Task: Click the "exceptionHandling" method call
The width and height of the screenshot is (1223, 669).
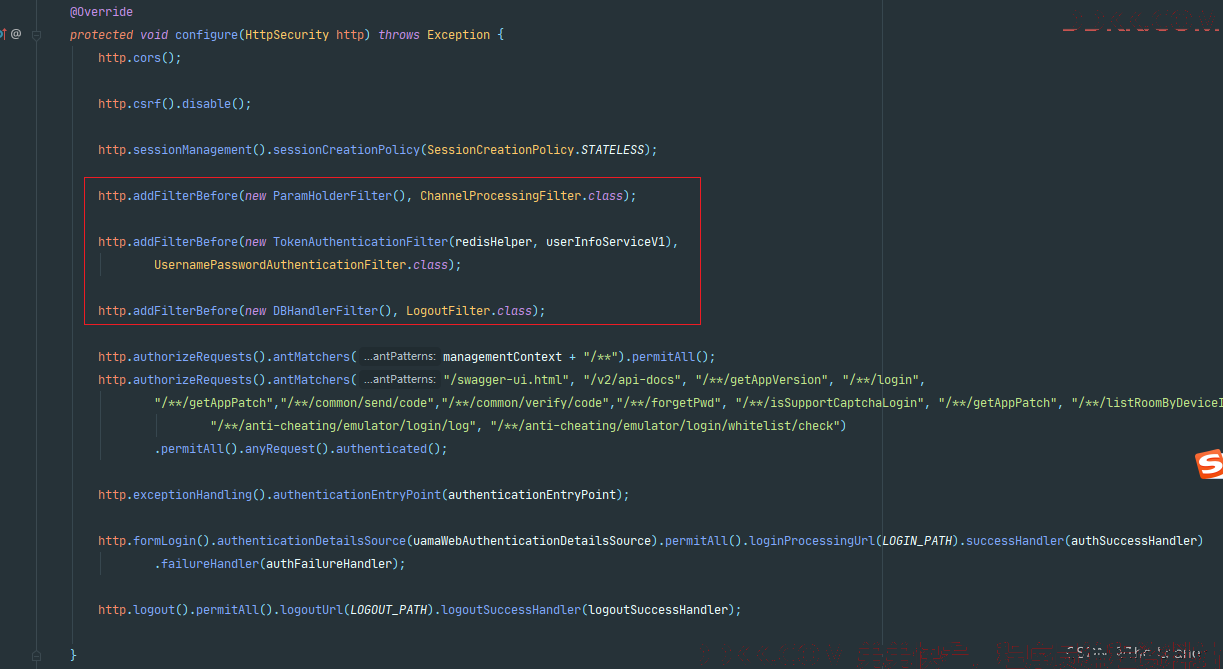Action: [192, 495]
